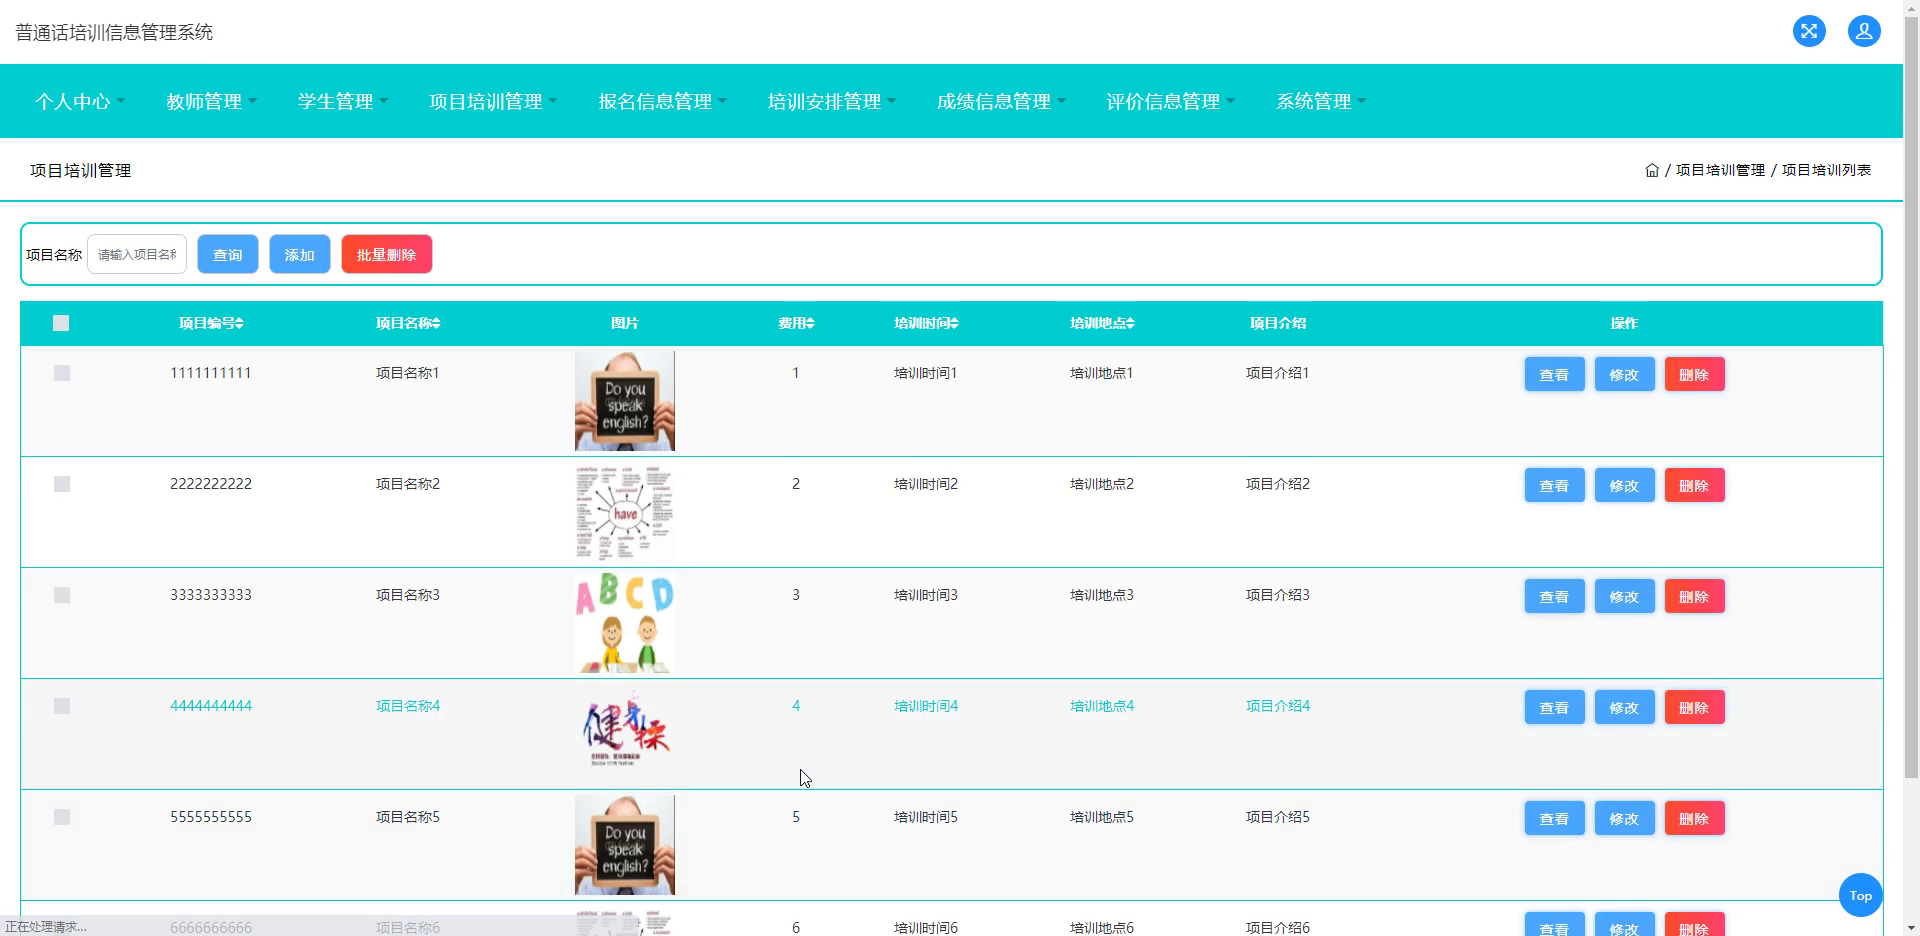Click the fullscreen toggle icon
This screenshot has width=1920, height=936.
[1809, 31]
